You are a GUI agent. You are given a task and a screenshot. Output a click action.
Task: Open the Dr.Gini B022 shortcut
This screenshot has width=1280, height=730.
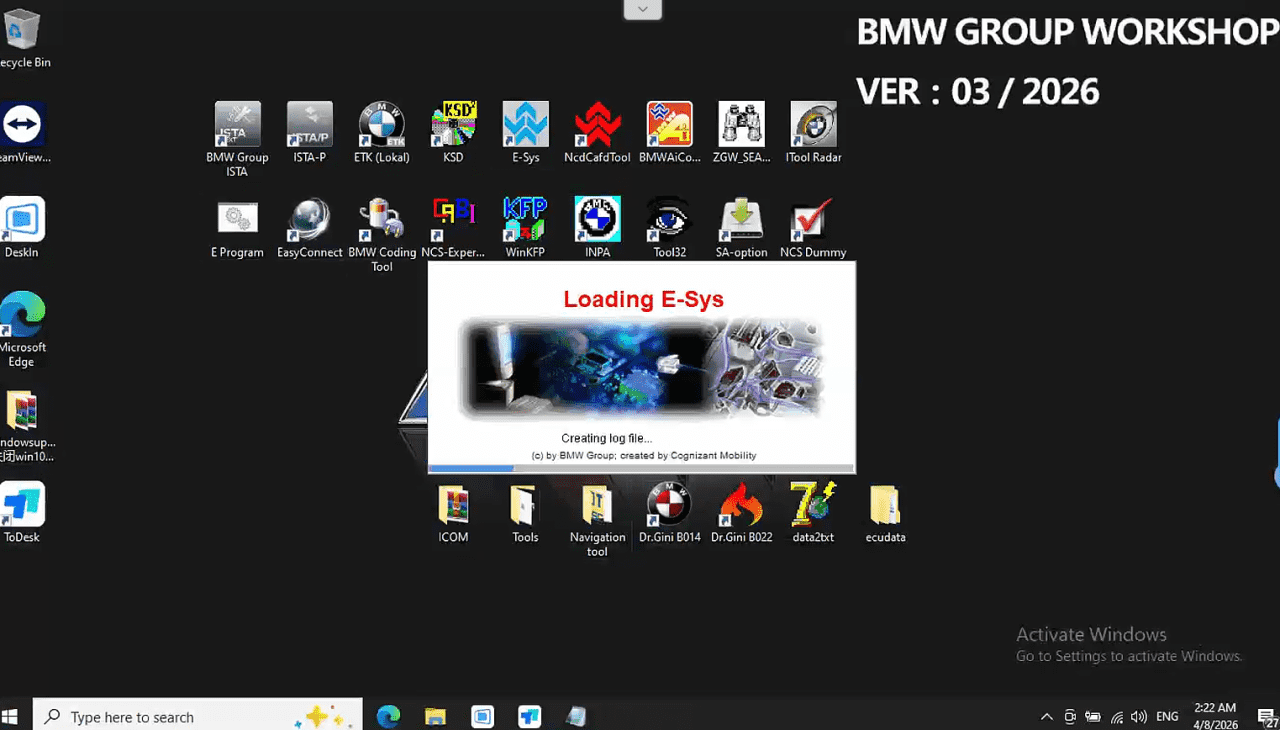point(741,506)
